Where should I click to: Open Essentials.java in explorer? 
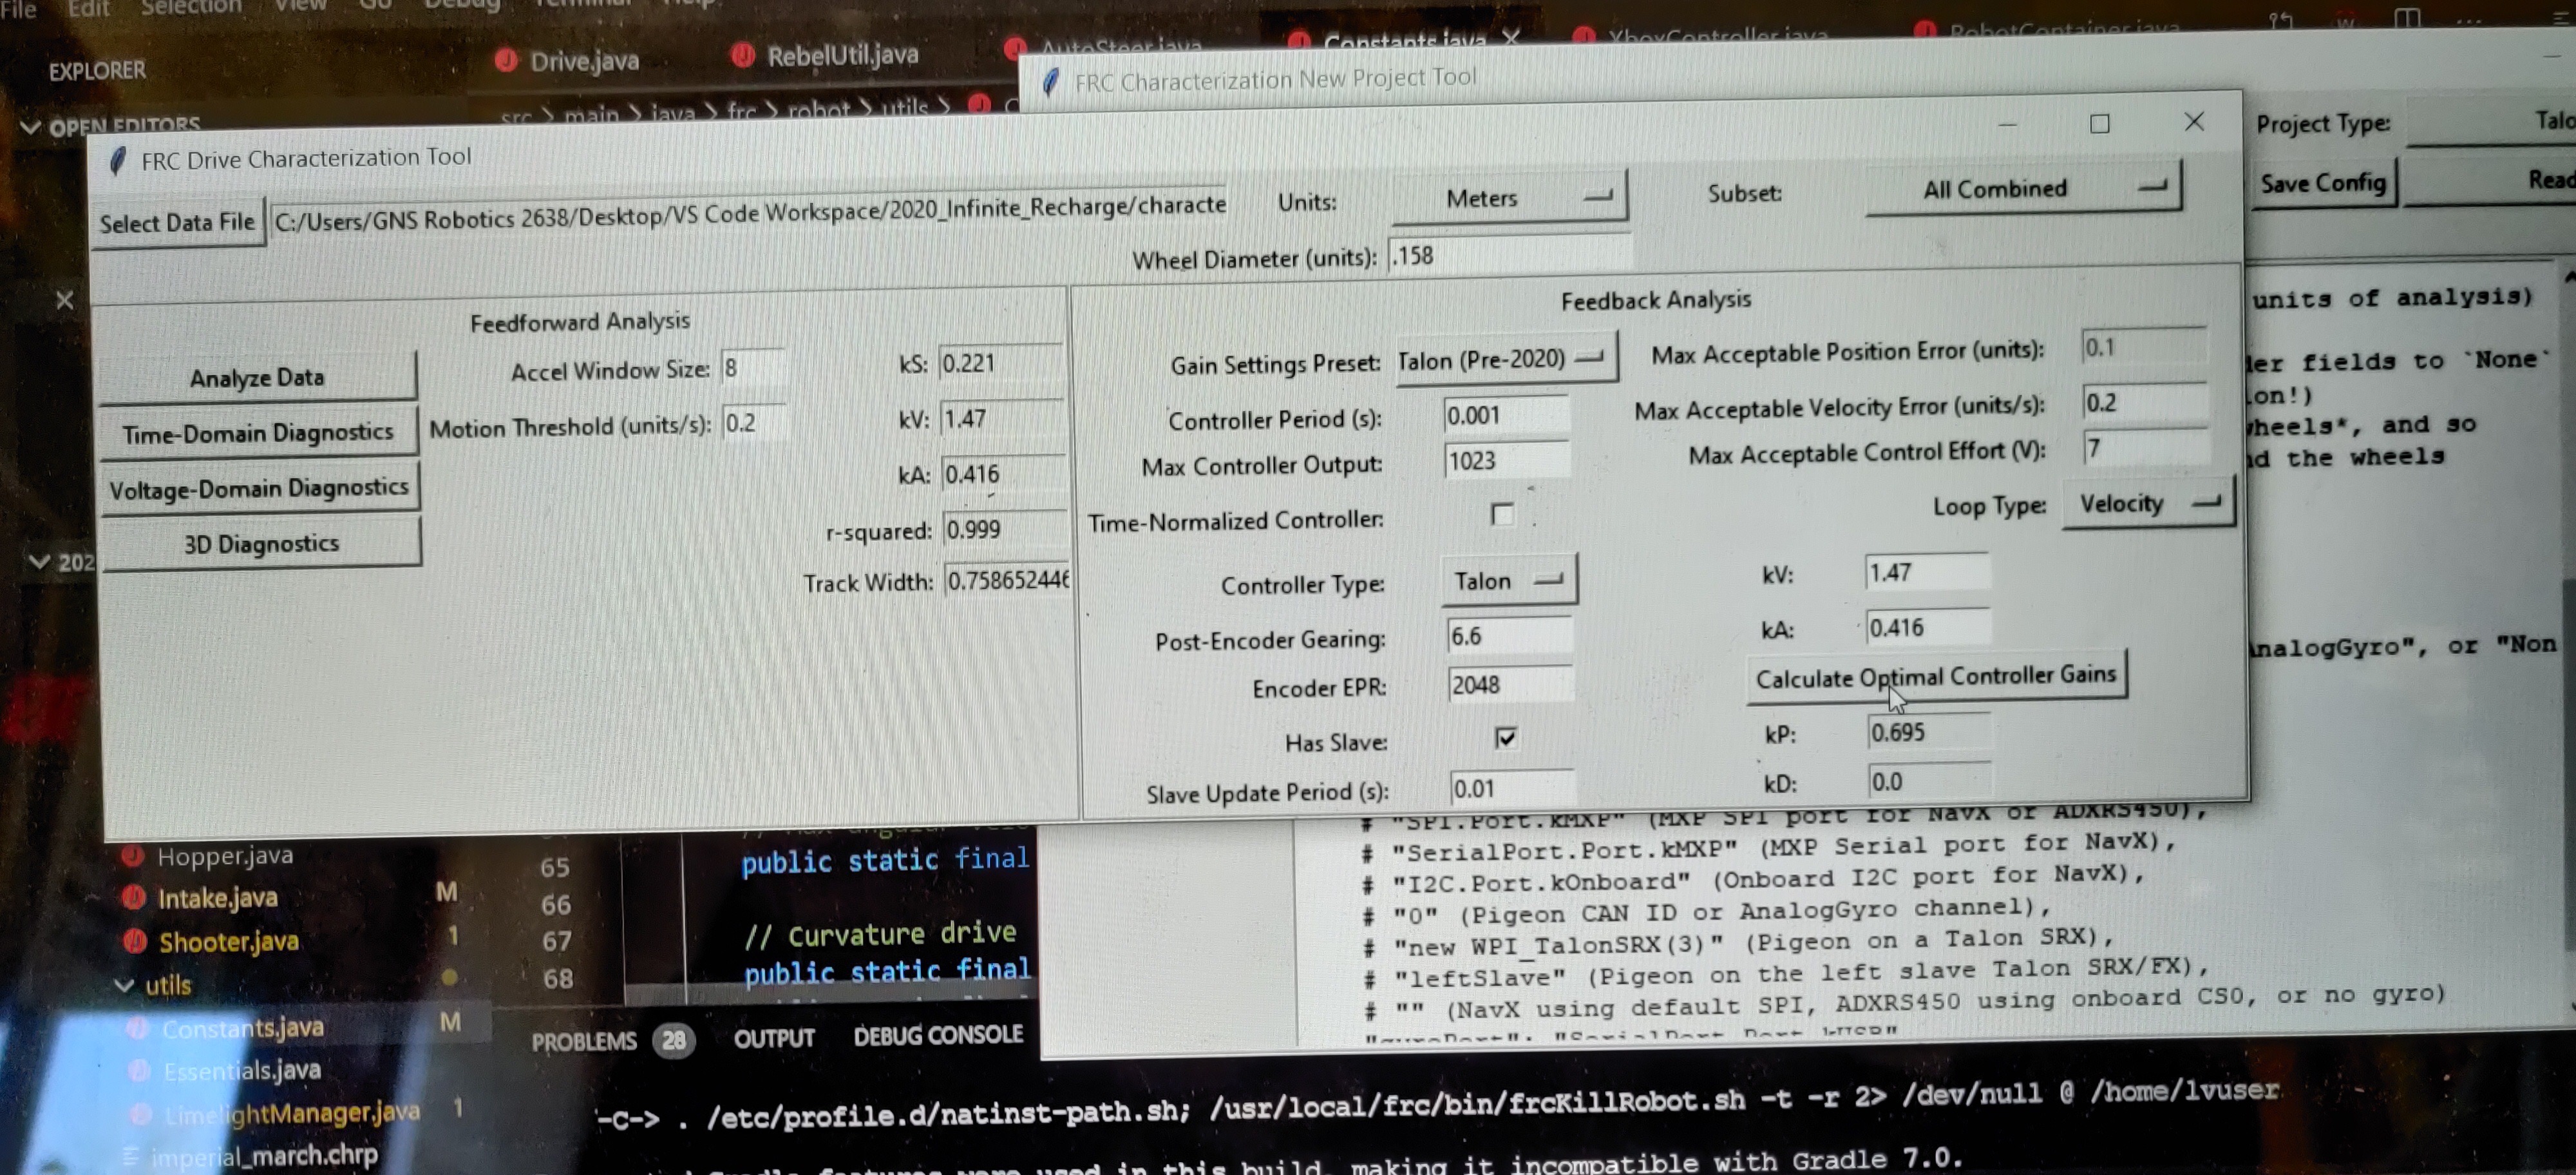pos(242,1071)
